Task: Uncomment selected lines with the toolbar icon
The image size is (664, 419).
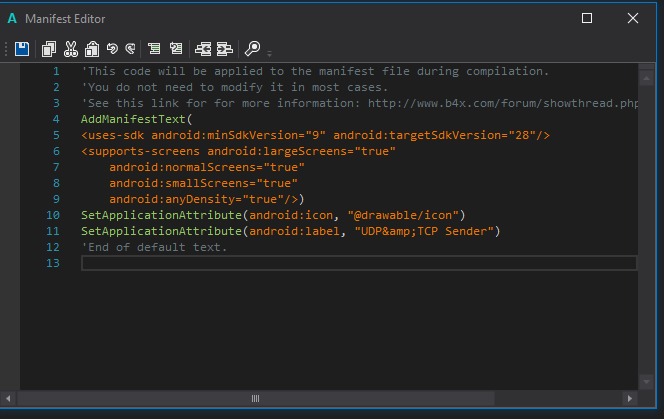Action: click(x=176, y=48)
